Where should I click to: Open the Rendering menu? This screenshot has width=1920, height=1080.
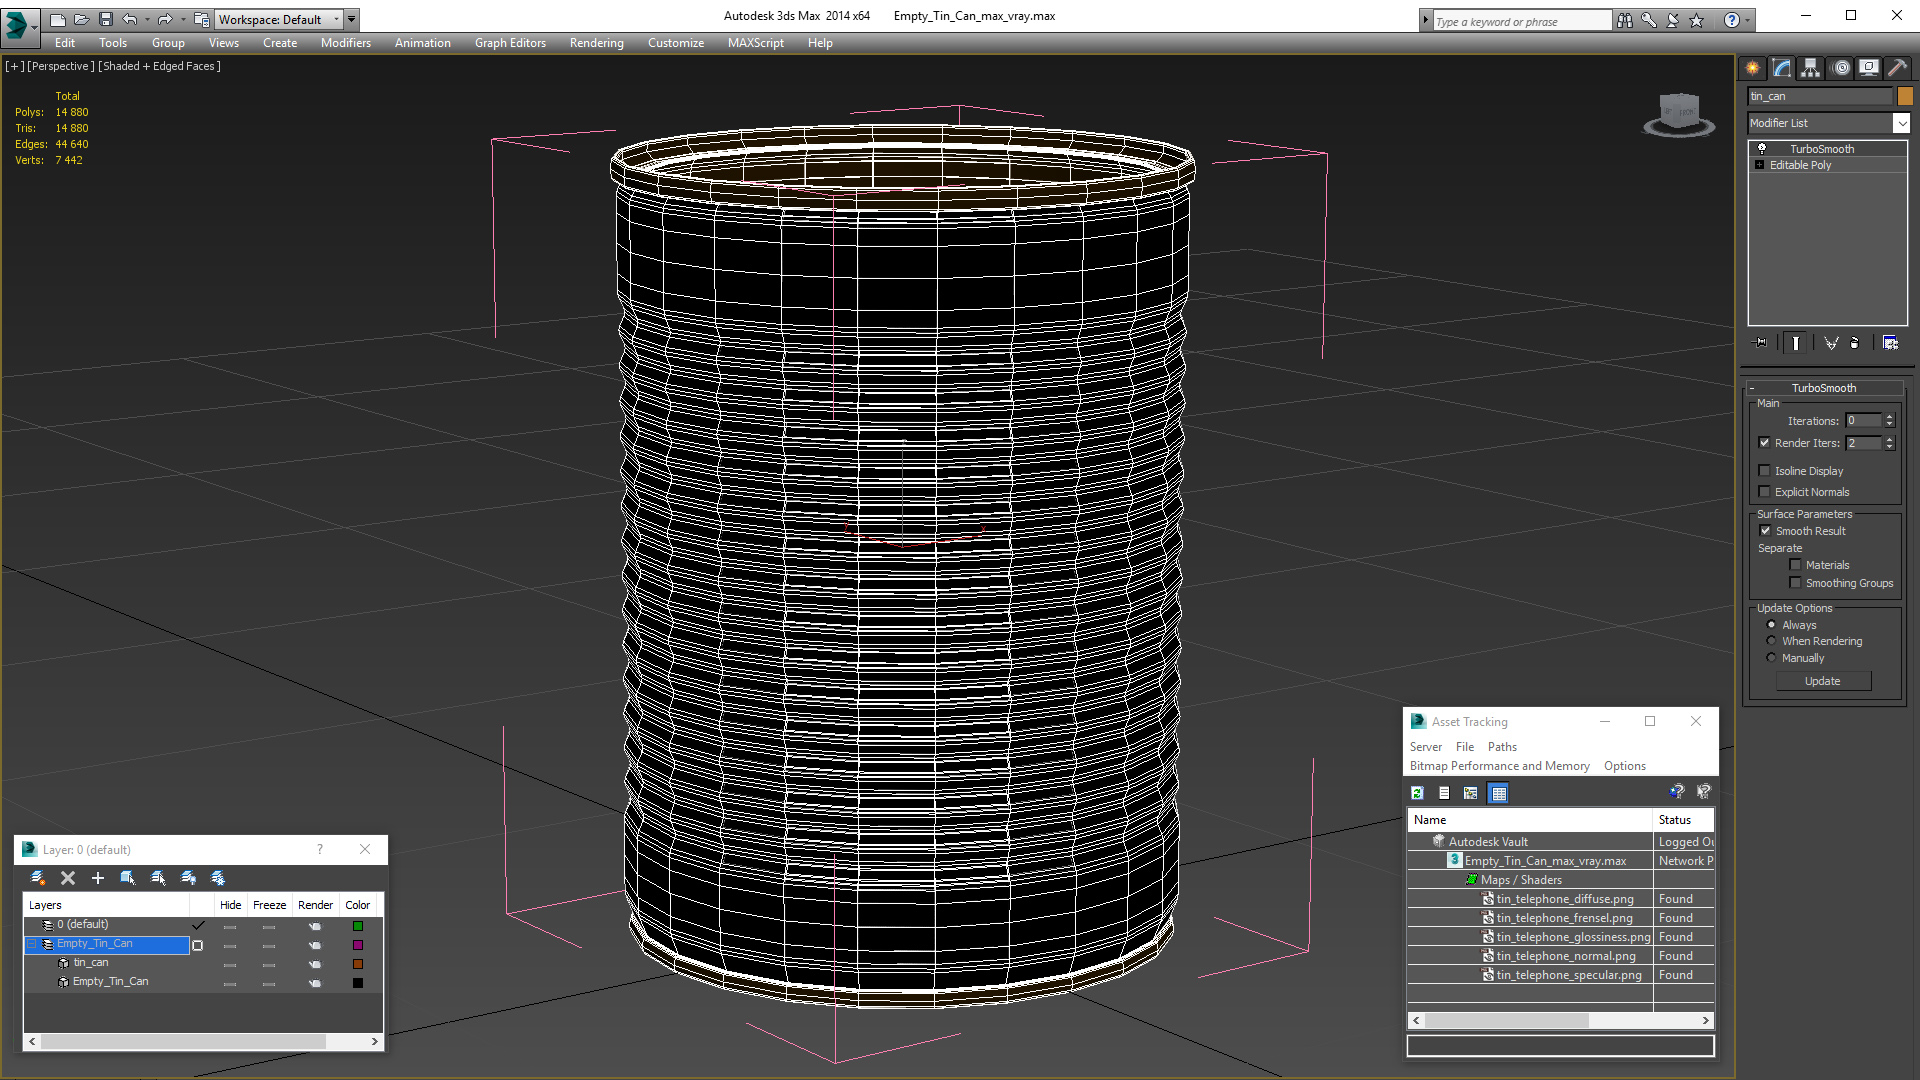(597, 43)
